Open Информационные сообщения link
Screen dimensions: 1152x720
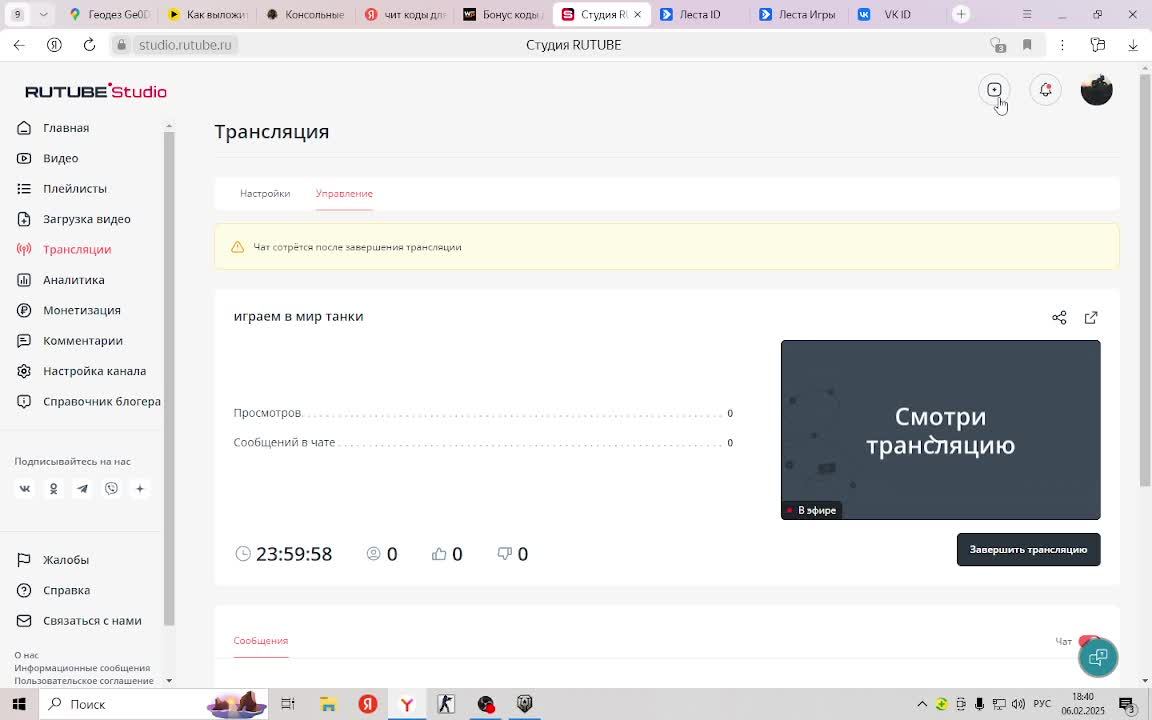pyautogui.click(x=82, y=668)
